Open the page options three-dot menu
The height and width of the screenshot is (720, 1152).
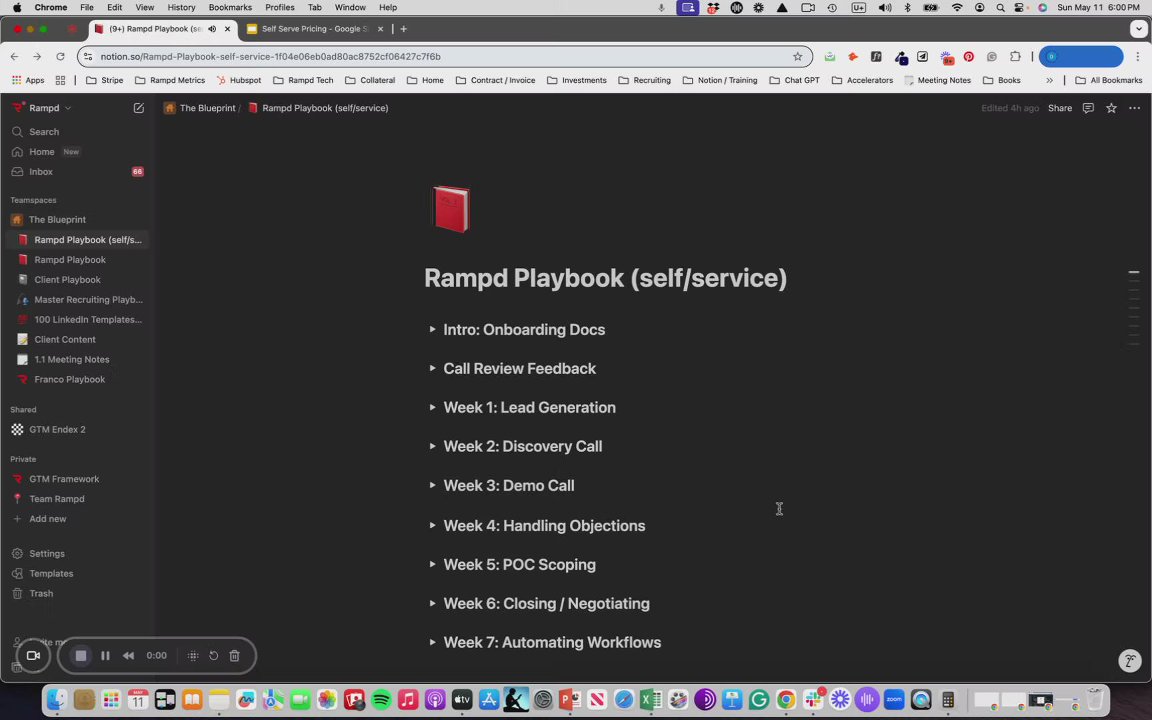(x=1134, y=108)
